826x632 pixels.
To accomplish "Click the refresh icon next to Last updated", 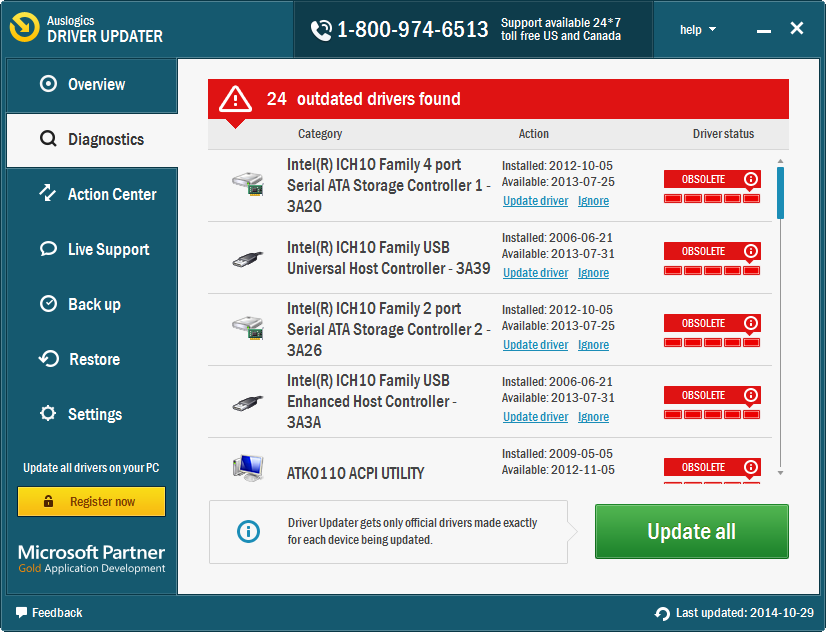I will (x=662, y=614).
